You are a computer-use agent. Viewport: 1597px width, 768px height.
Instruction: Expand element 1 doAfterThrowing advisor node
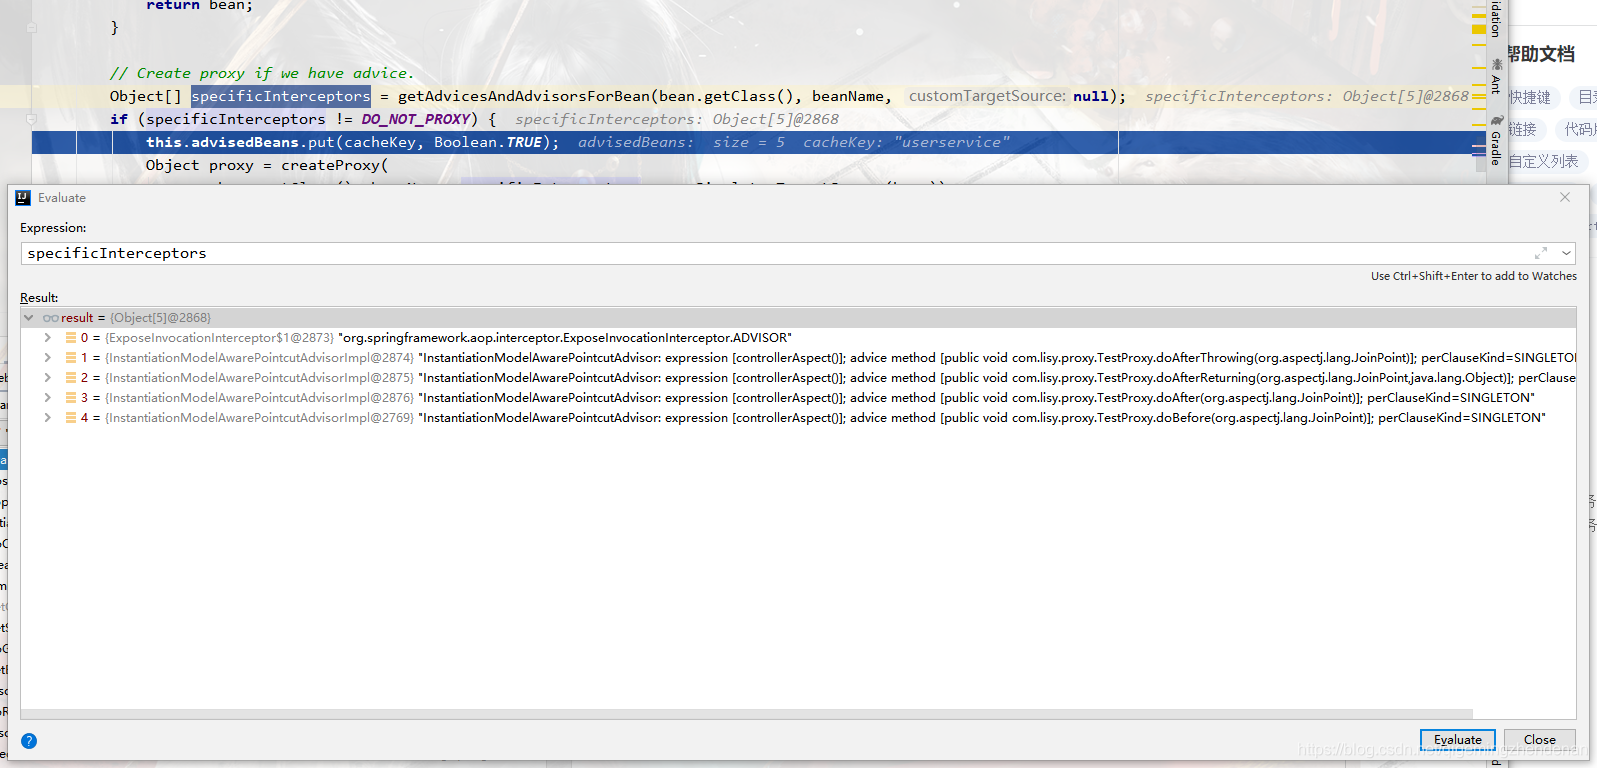(x=47, y=358)
